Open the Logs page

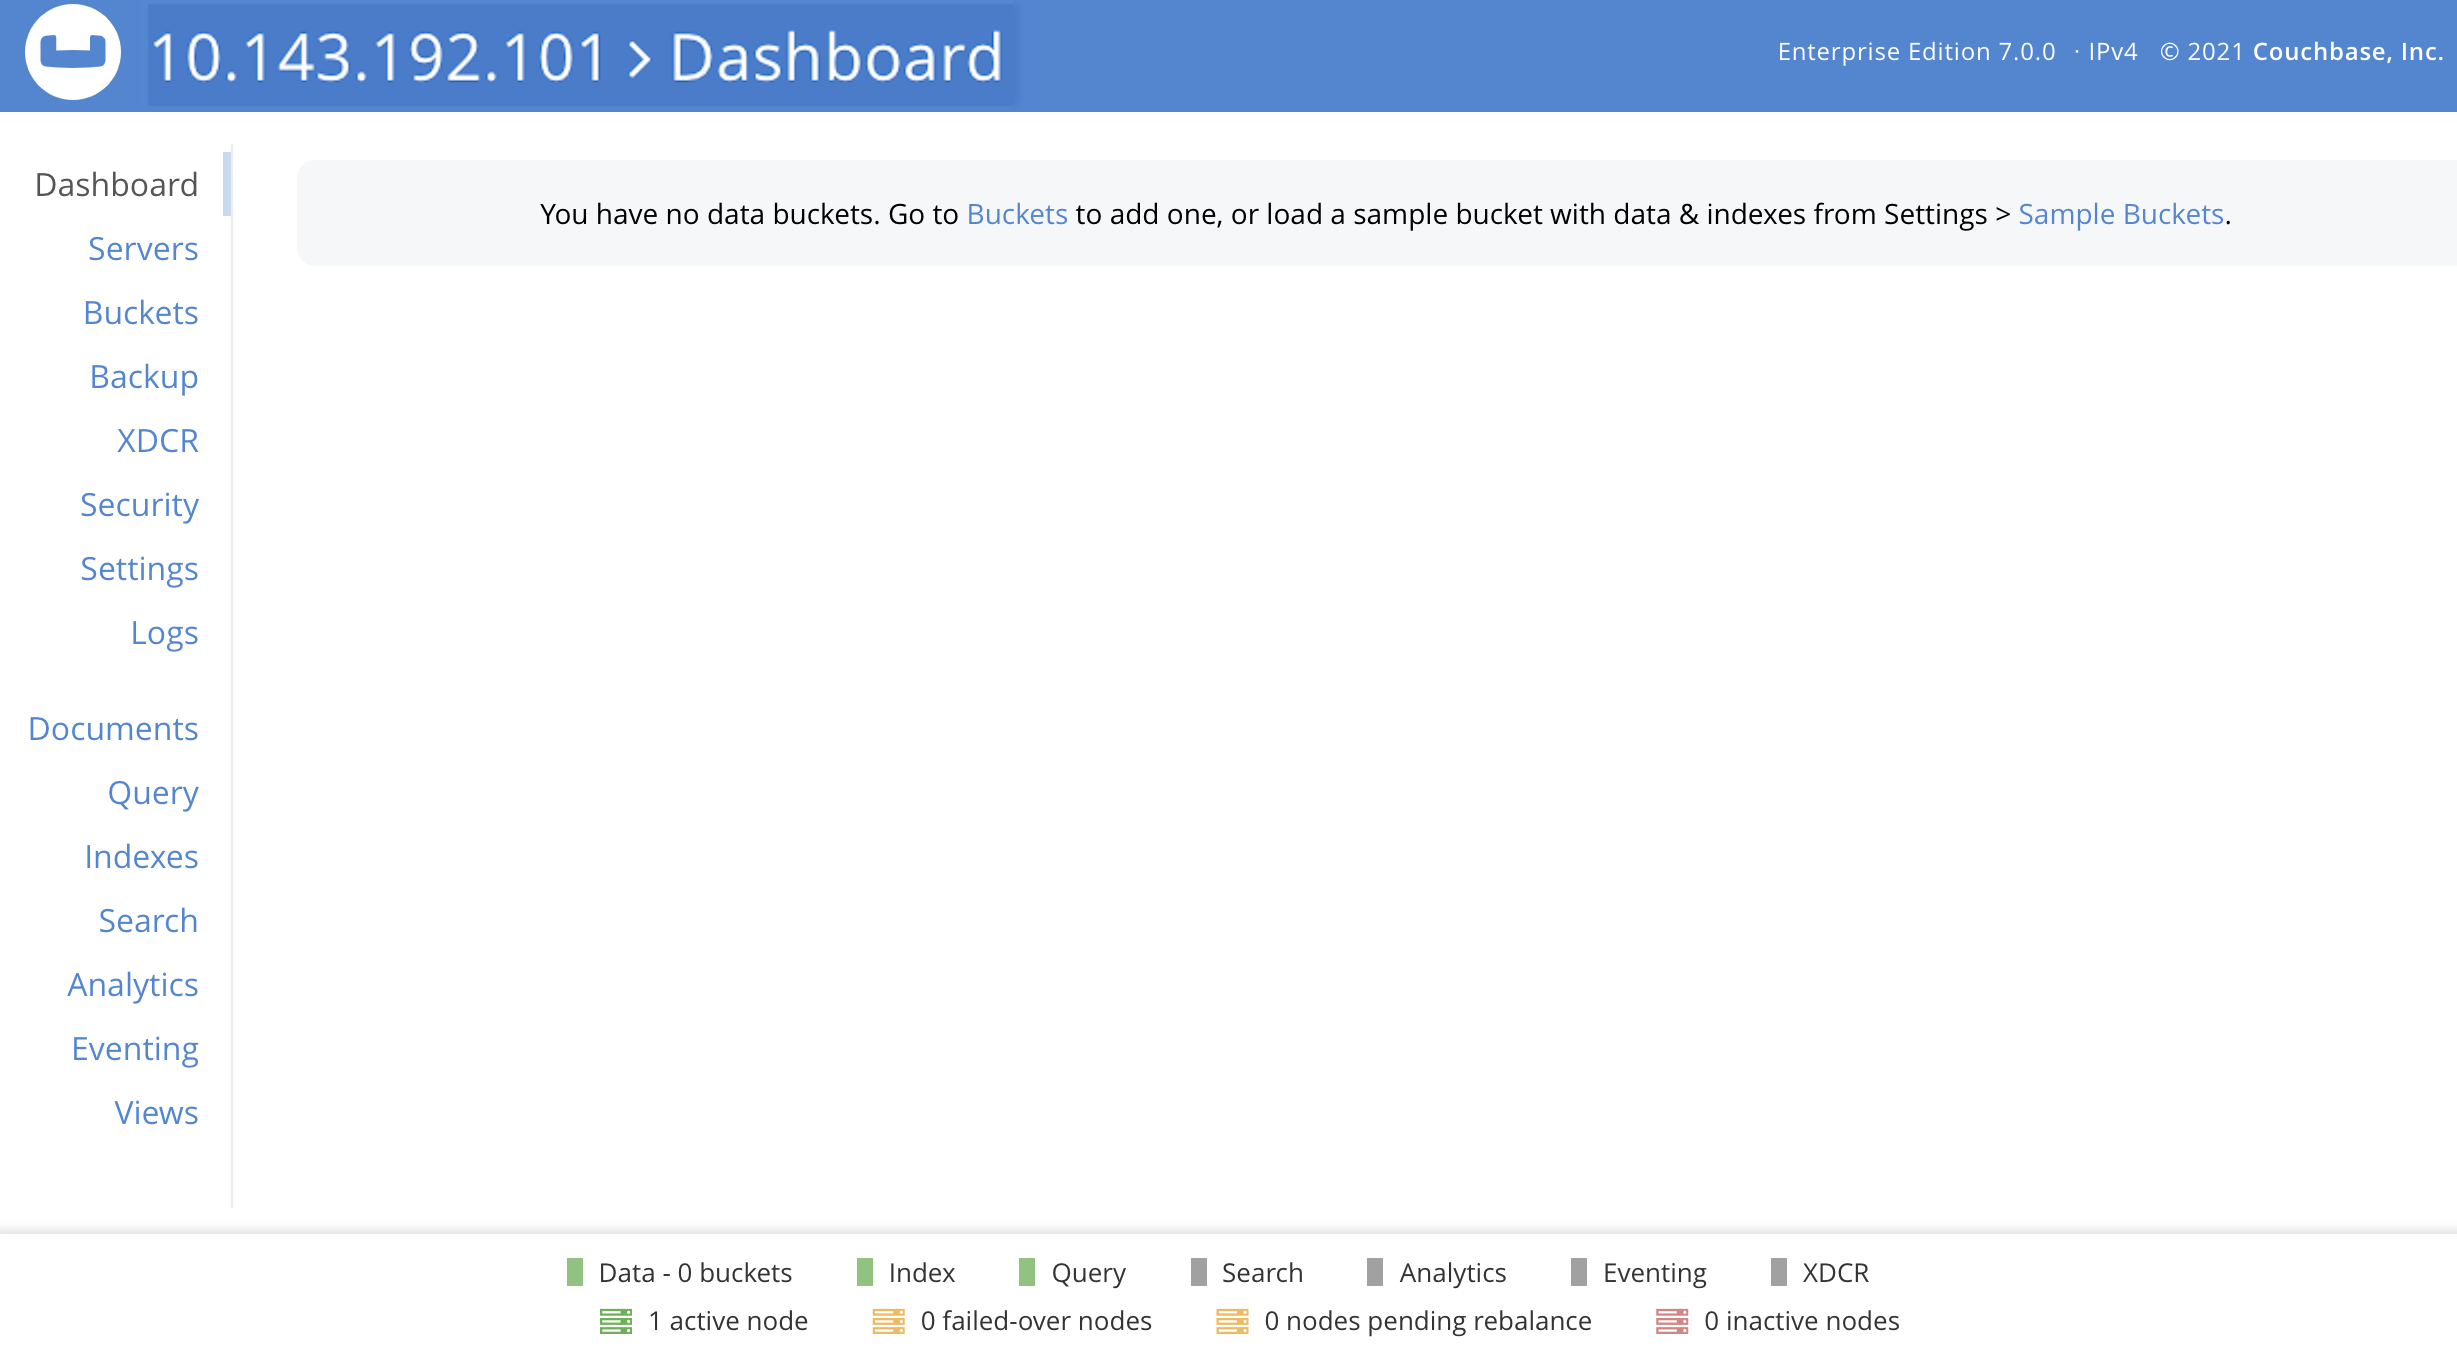[164, 632]
